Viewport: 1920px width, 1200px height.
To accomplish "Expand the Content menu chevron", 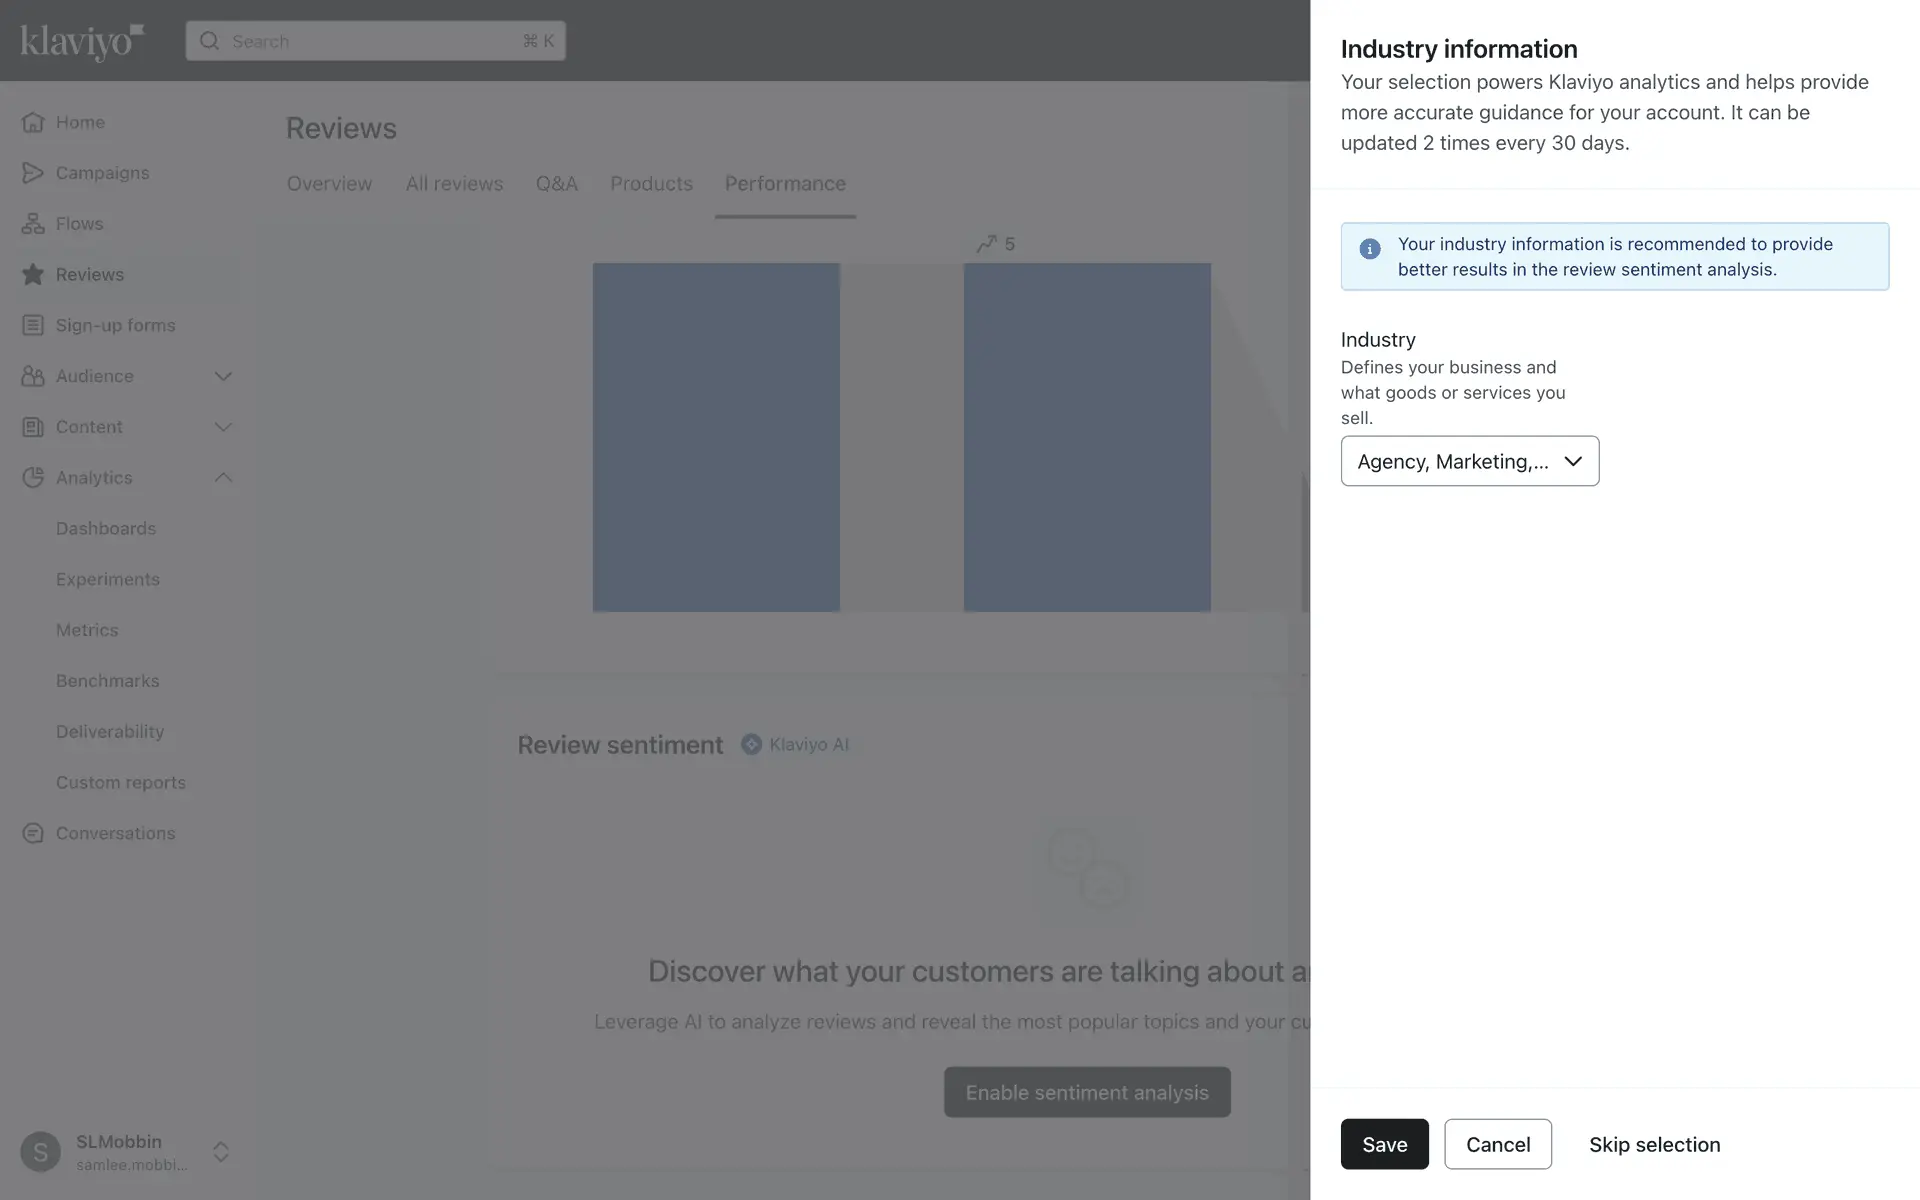I will (223, 427).
